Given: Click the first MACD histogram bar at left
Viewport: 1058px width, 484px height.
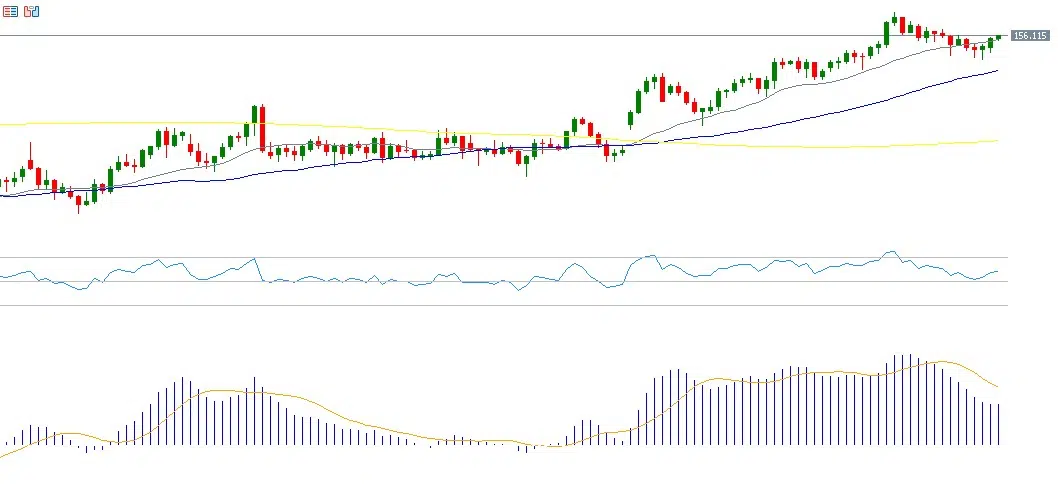Looking at the screenshot, I should pyautogui.click(x=6, y=443).
